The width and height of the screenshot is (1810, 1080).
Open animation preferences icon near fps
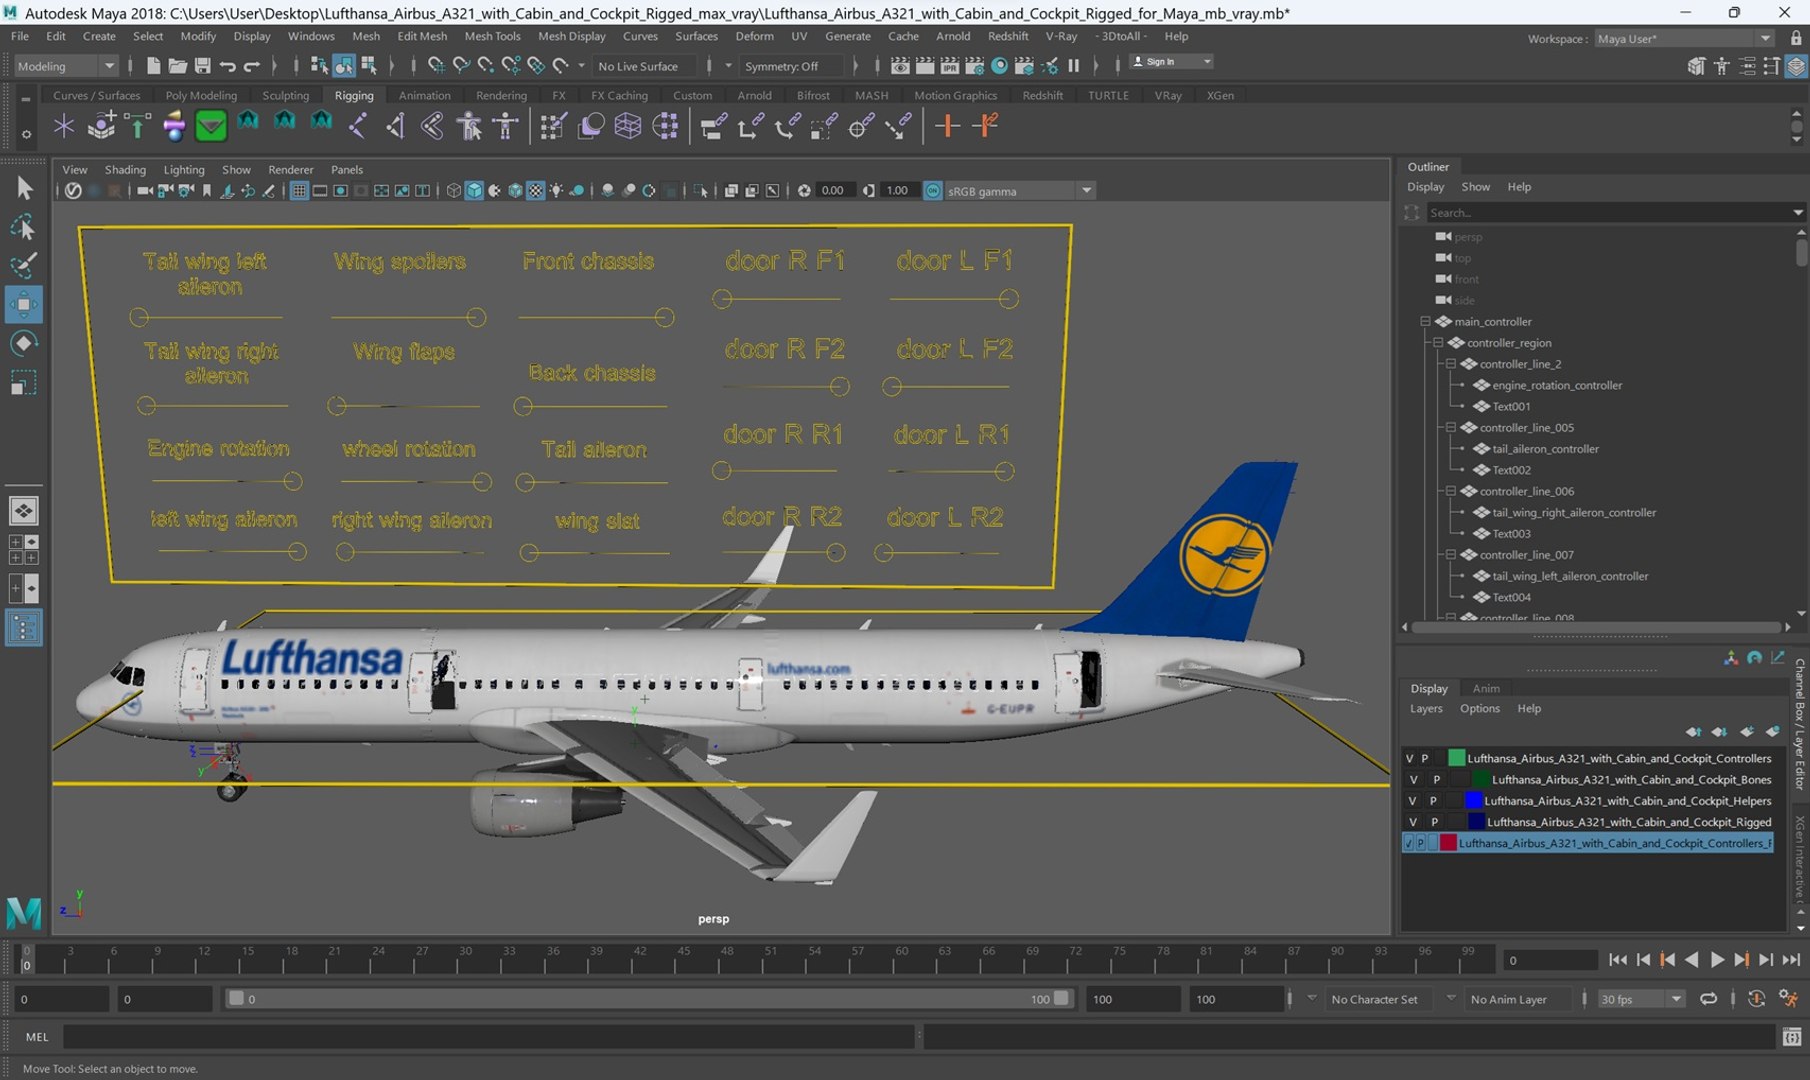click(1789, 999)
